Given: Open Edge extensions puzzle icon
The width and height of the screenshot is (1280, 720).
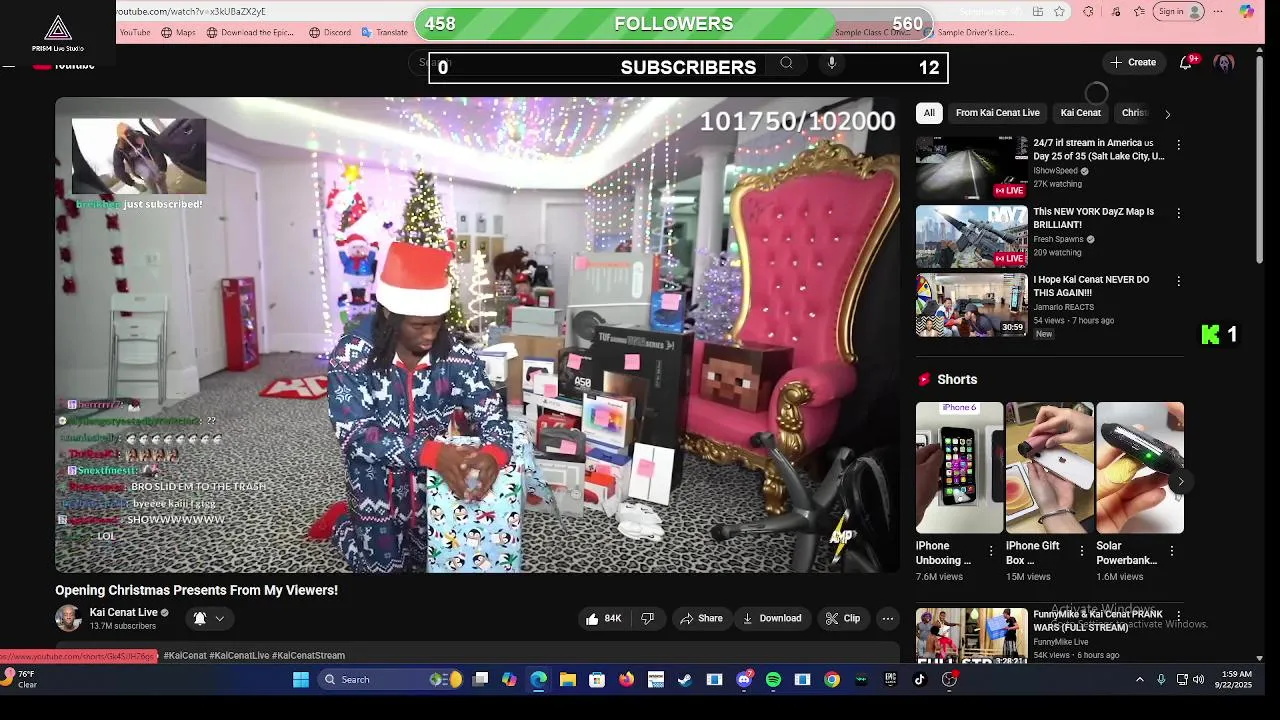Looking at the screenshot, I should pos(1088,11).
